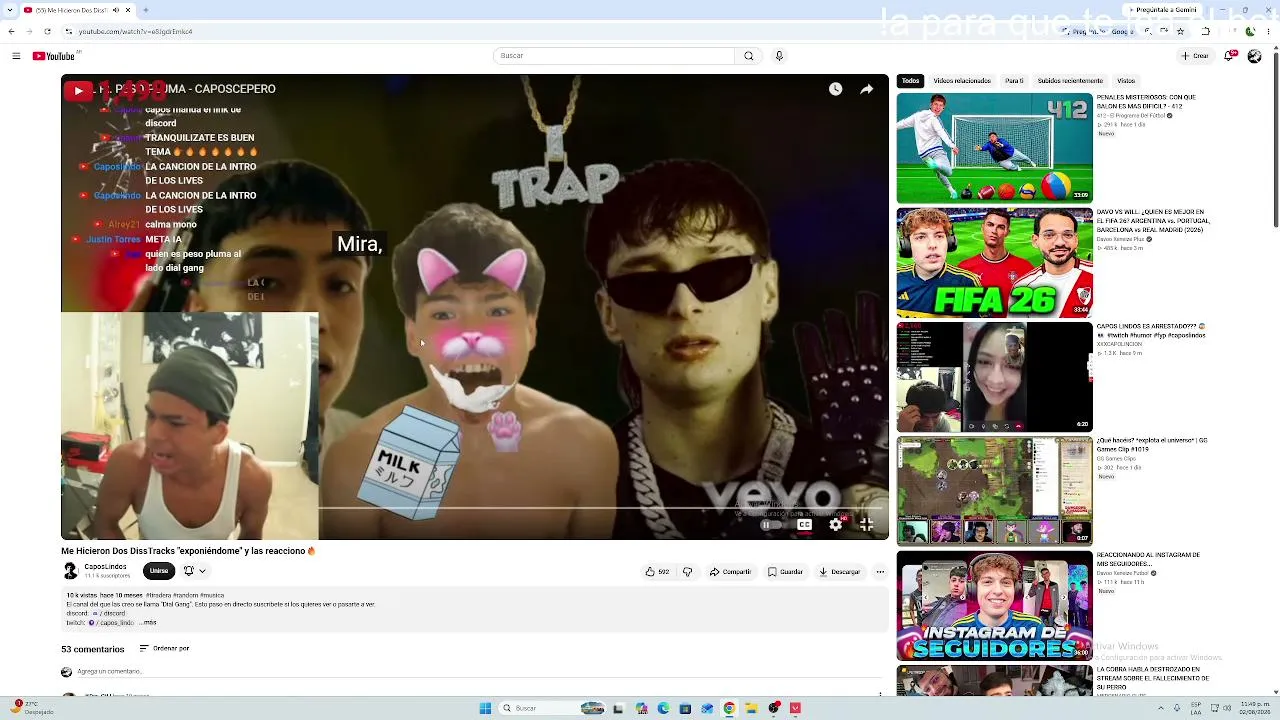
Task: Open Chrome three-dot menu
Action: pos(1267,31)
